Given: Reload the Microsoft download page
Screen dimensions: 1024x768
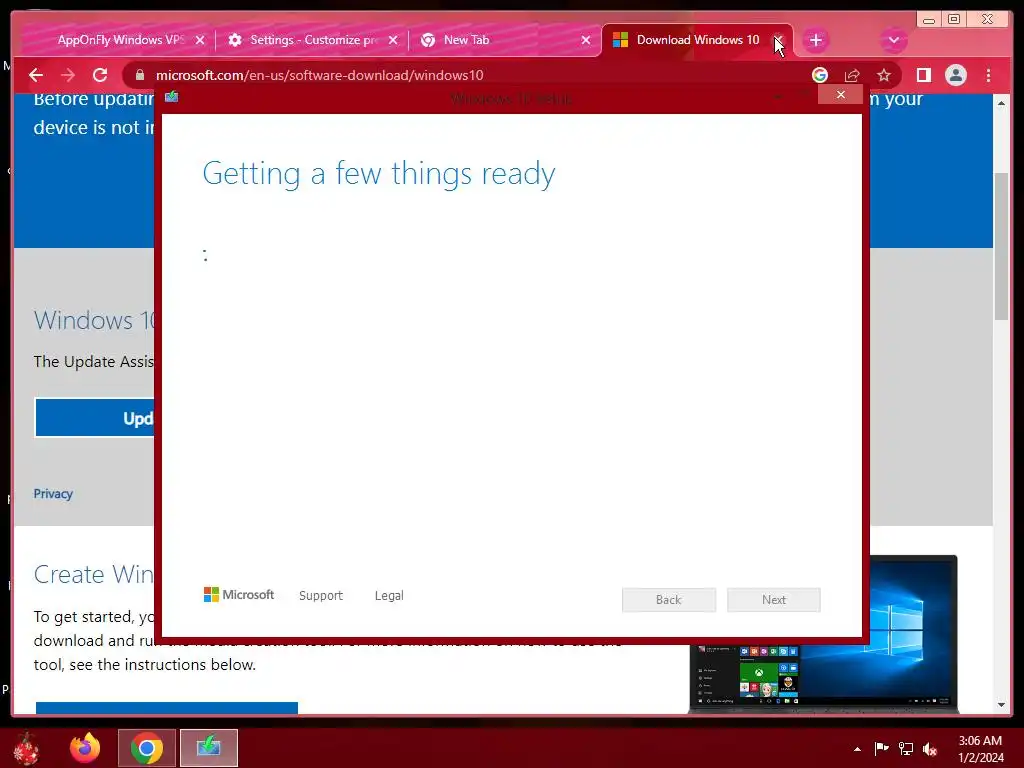Looking at the screenshot, I should (100, 75).
